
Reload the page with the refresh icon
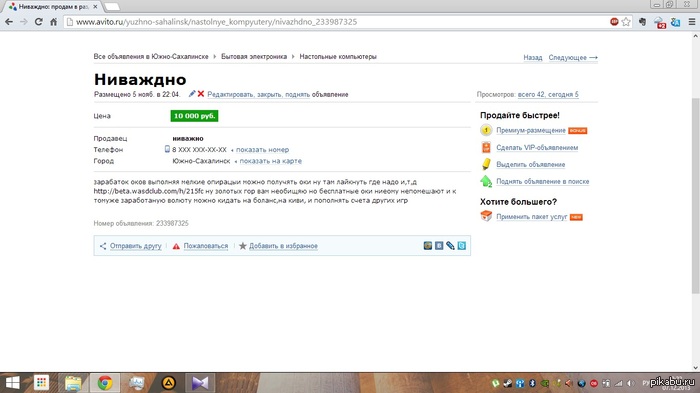point(39,21)
